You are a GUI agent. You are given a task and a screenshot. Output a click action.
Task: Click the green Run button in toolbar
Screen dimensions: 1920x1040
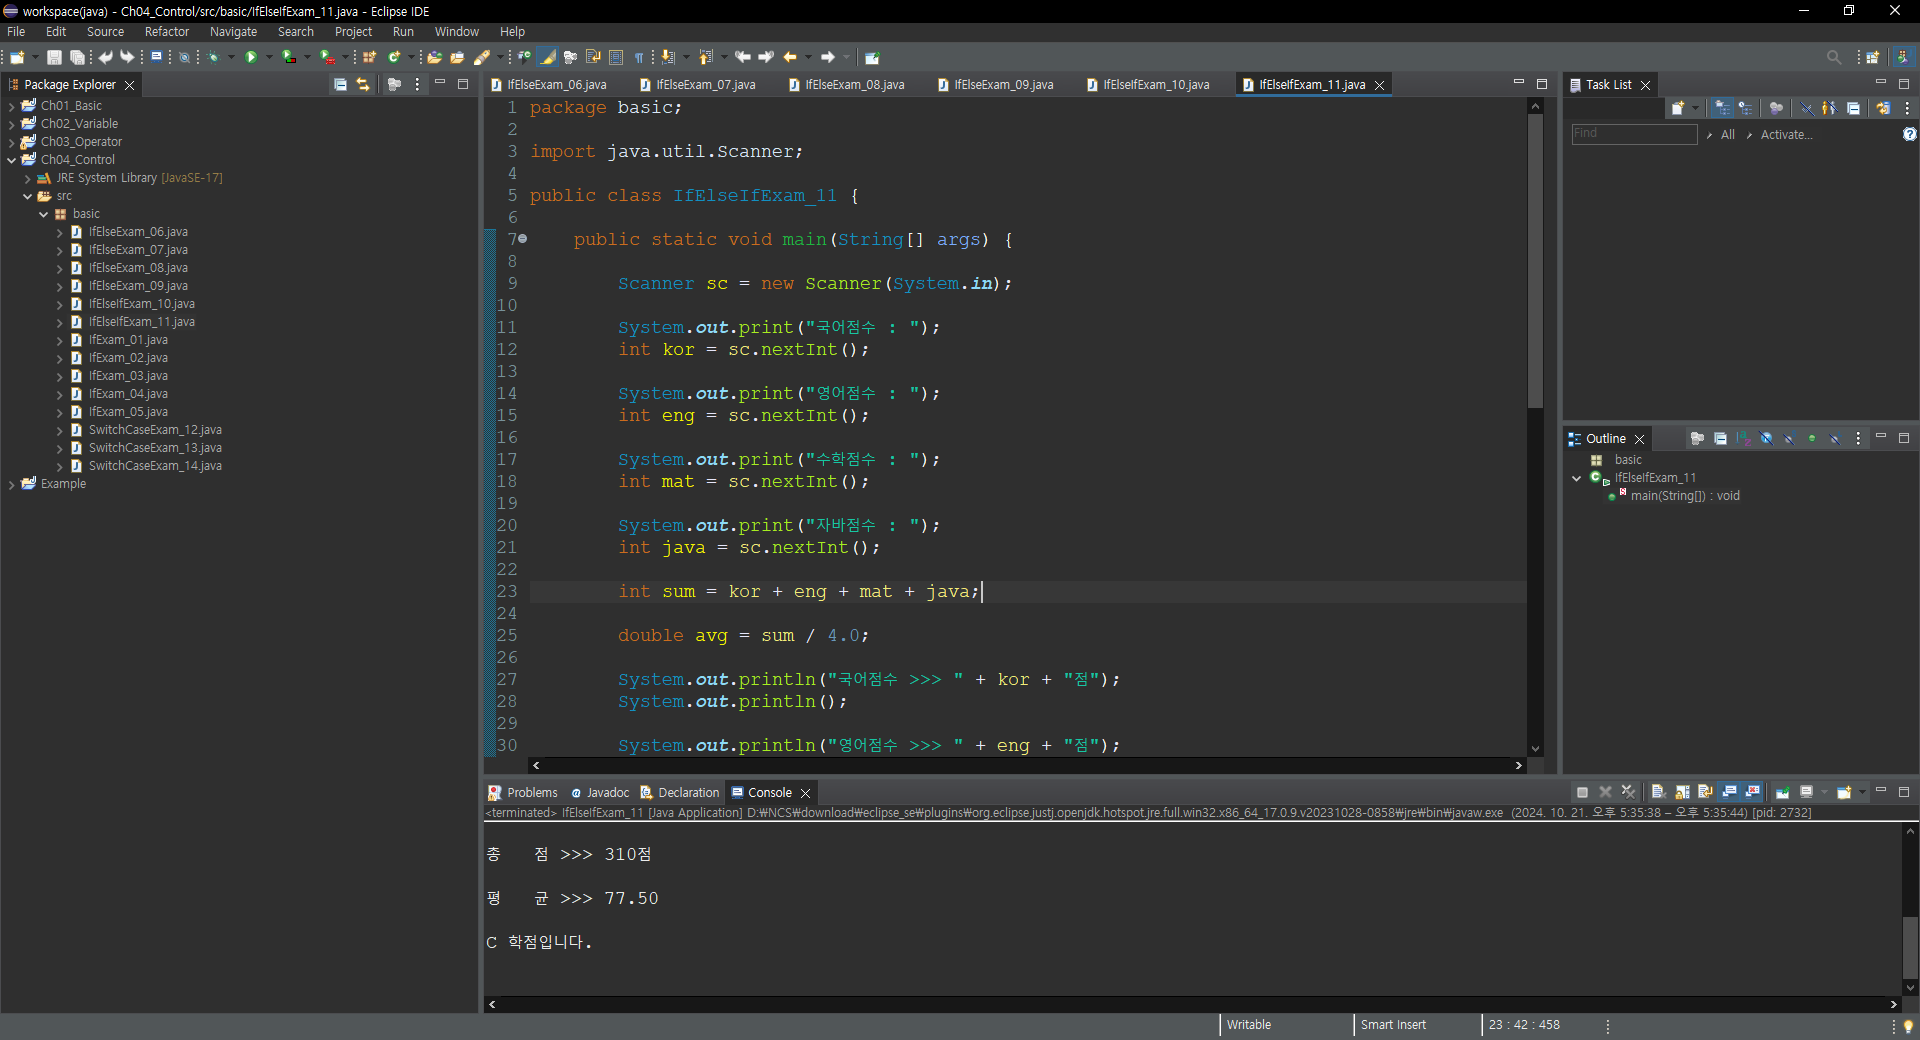(251, 57)
